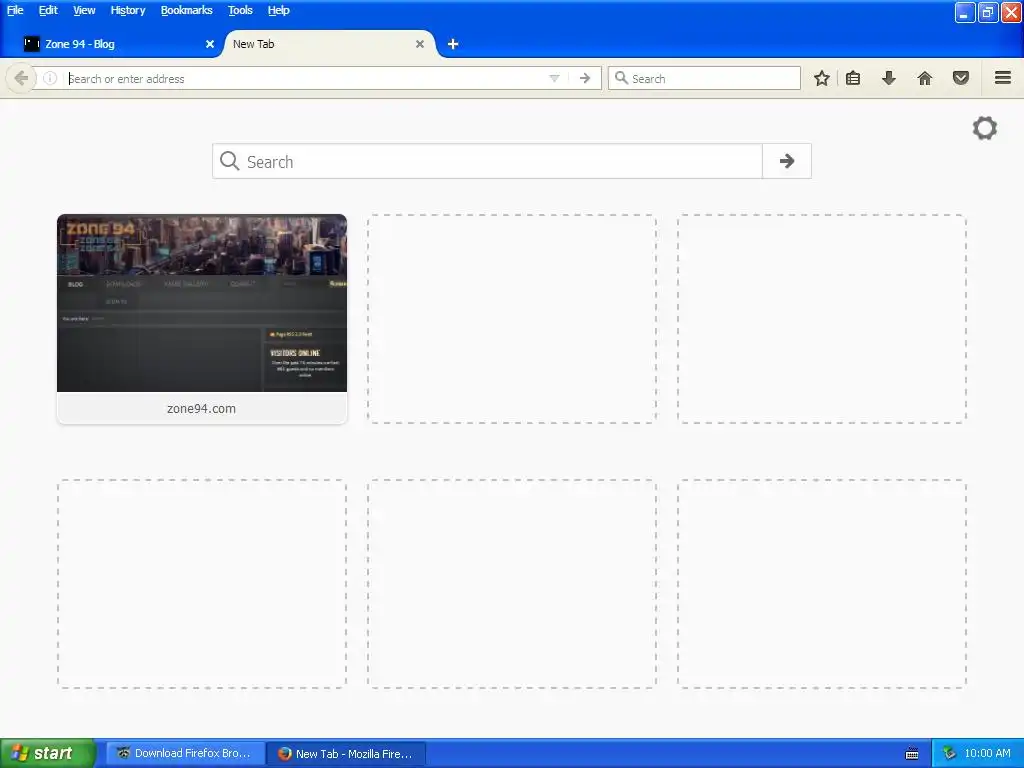Minimize the Firefox window
The height and width of the screenshot is (768, 1024).
pyautogui.click(x=965, y=12)
